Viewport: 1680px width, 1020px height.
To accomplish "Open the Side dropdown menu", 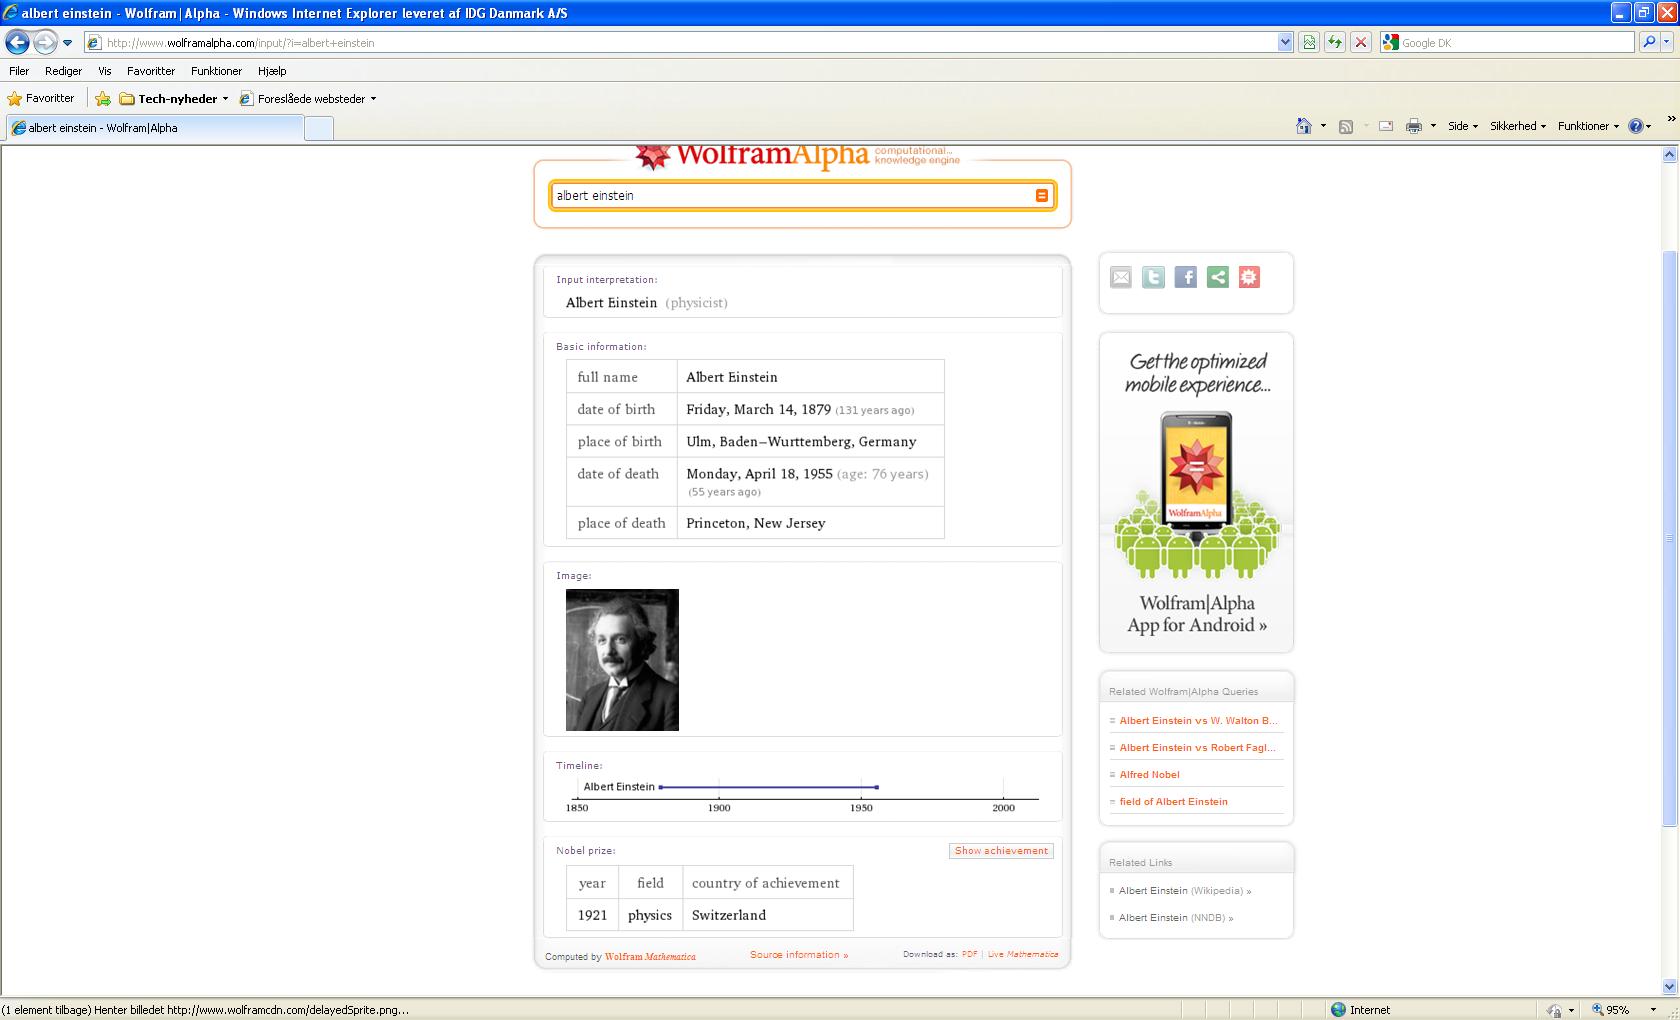I will (1462, 126).
